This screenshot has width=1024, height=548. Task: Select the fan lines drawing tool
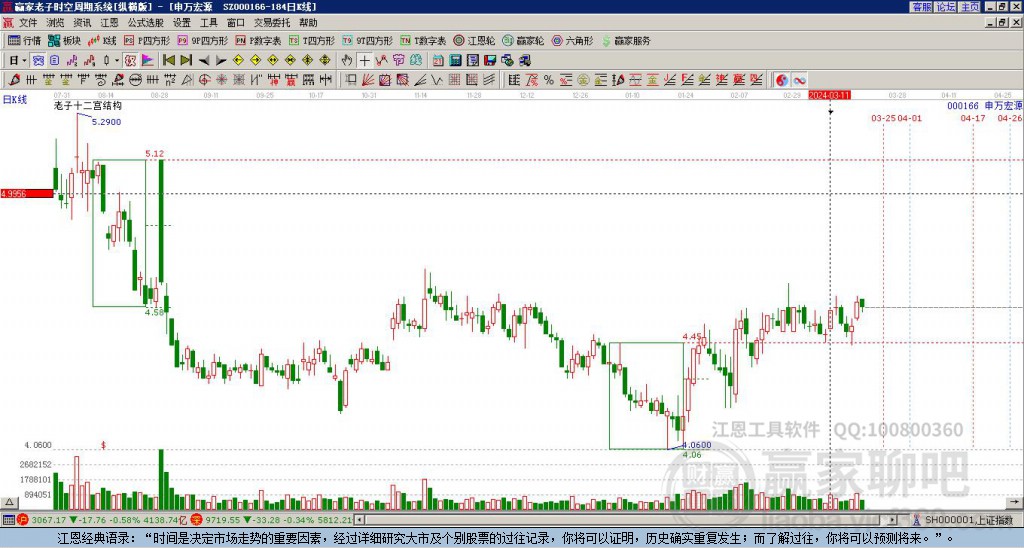click(368, 80)
